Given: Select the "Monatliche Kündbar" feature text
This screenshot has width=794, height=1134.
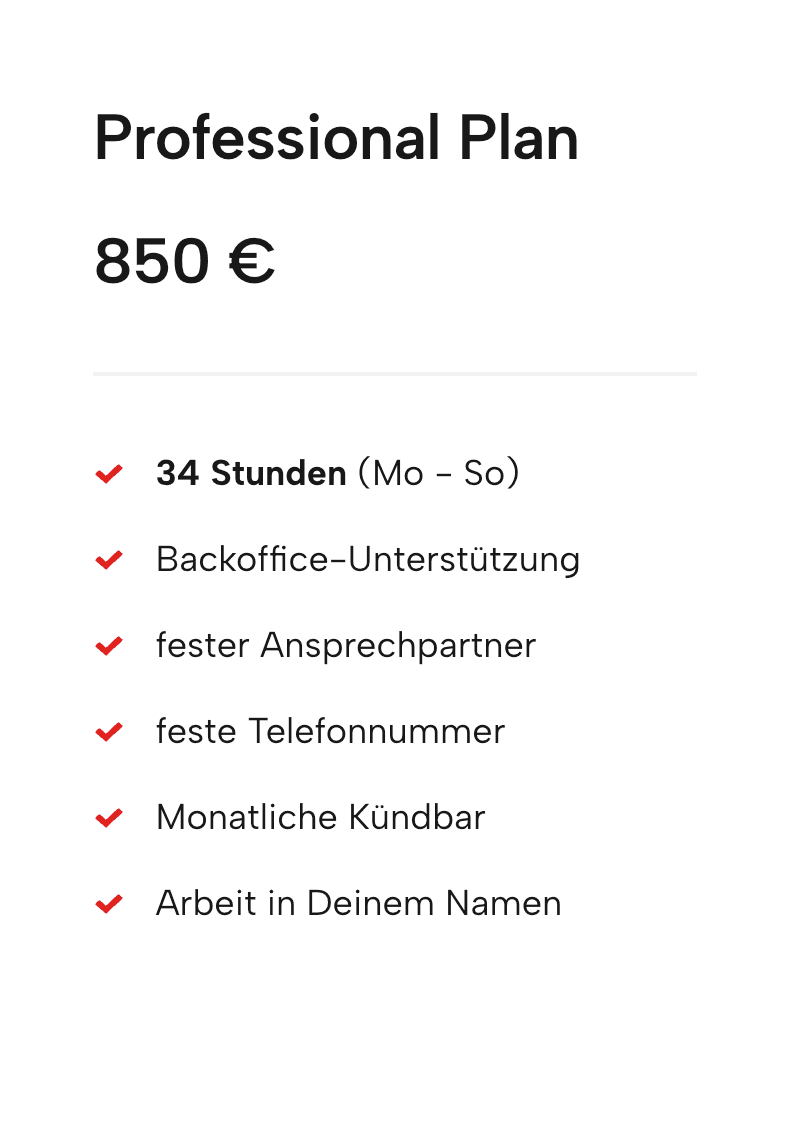Looking at the screenshot, I should 320,818.
